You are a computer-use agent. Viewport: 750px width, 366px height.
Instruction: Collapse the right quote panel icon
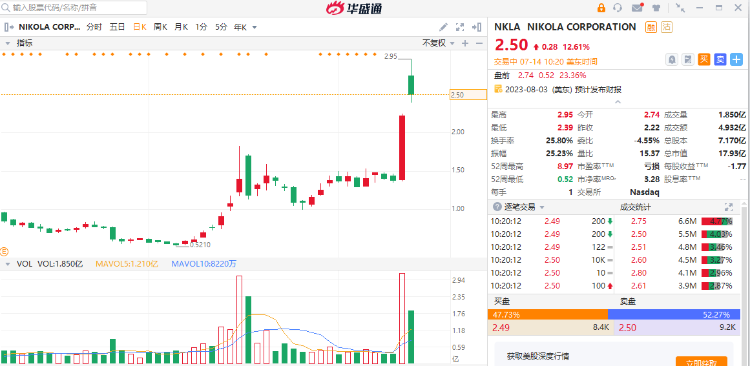(x=476, y=27)
